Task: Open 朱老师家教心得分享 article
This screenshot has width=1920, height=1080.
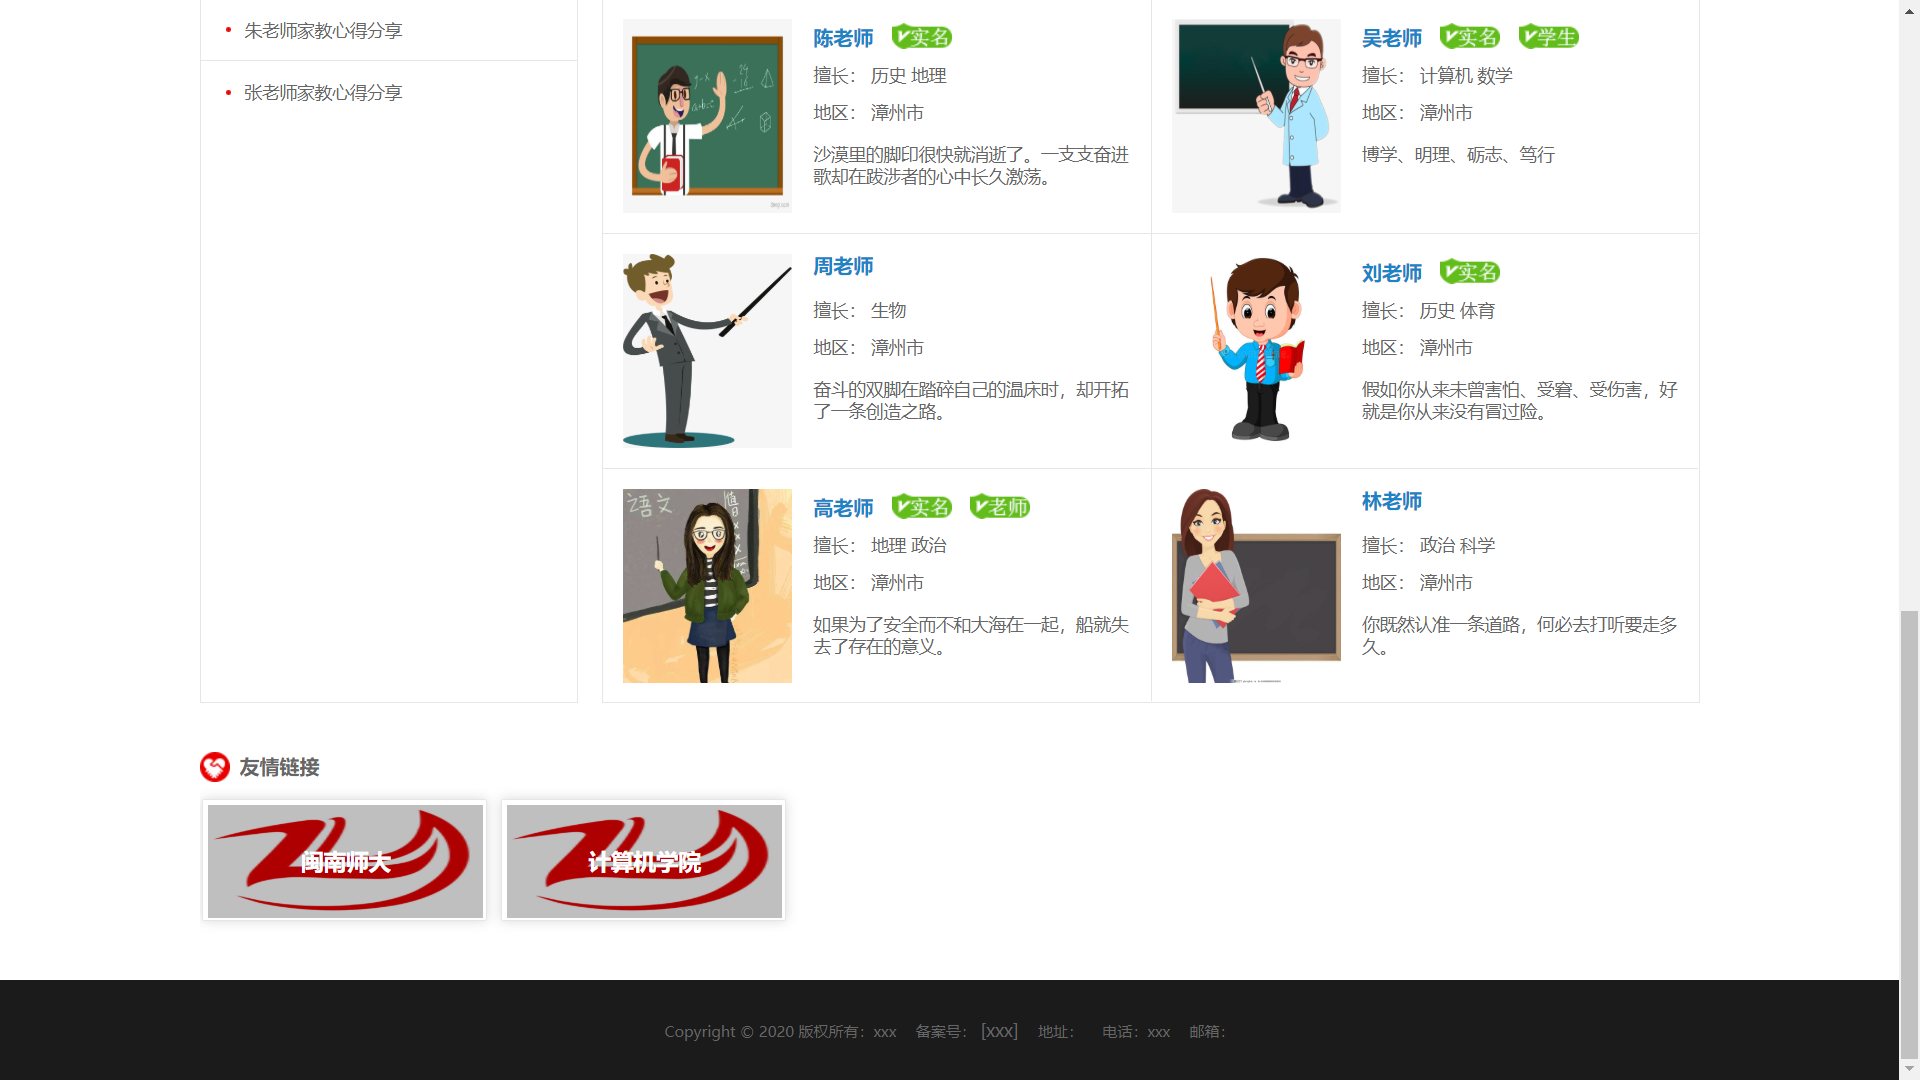Action: (323, 31)
